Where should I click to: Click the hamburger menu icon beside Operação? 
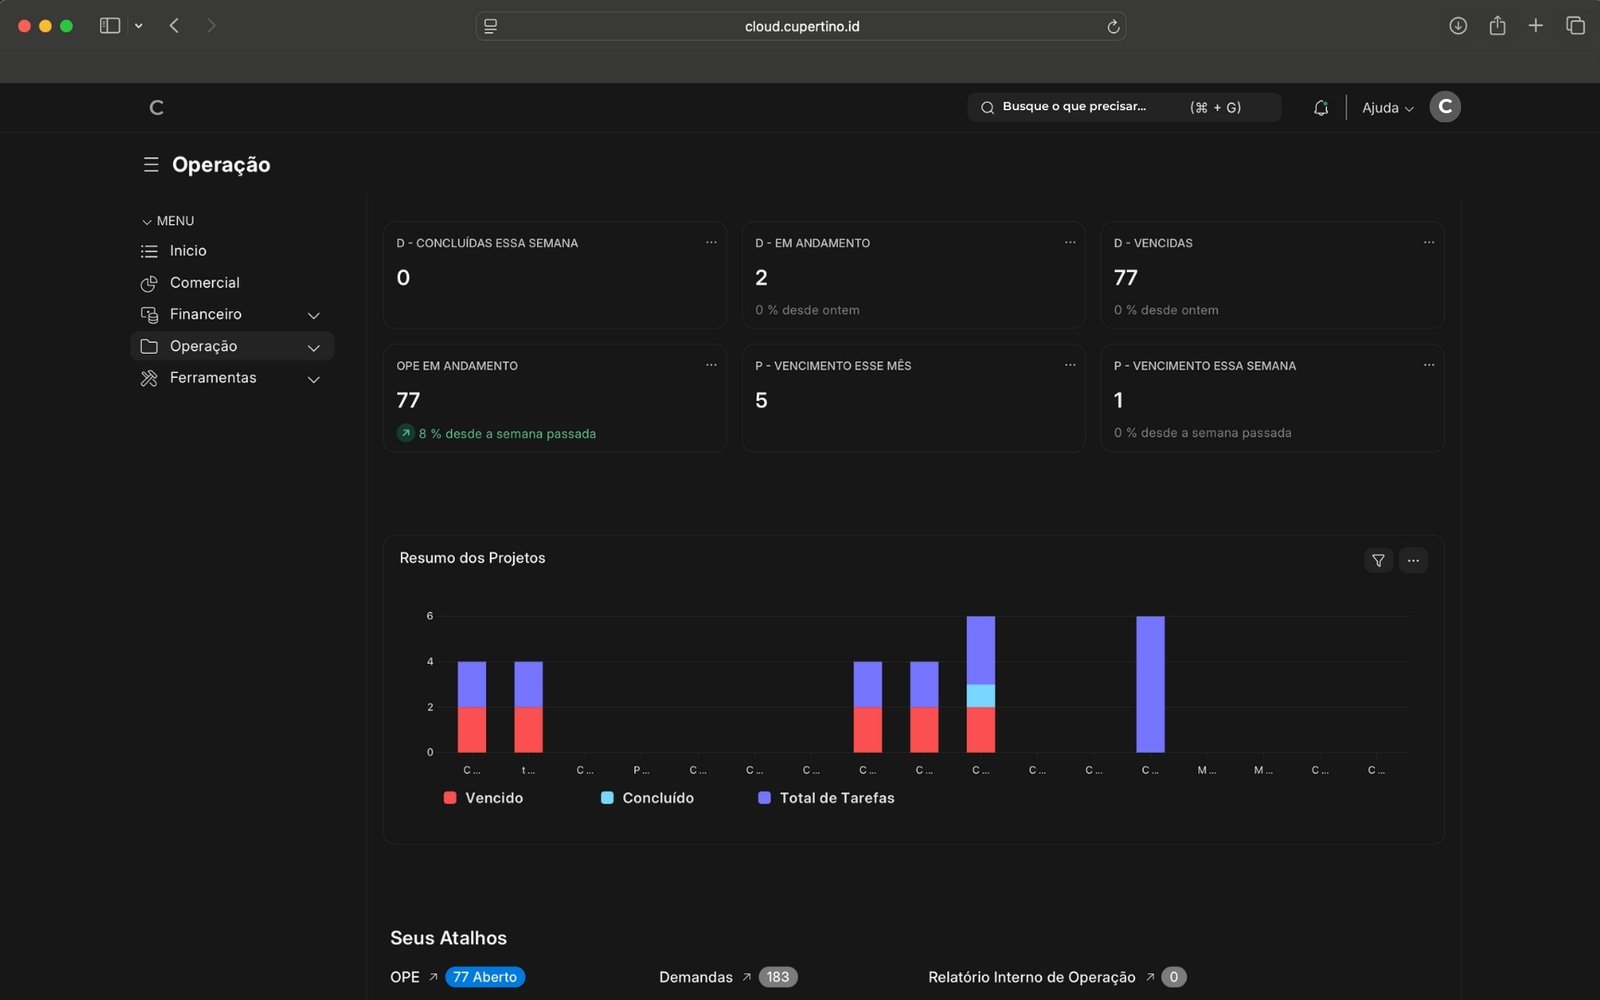pos(151,165)
